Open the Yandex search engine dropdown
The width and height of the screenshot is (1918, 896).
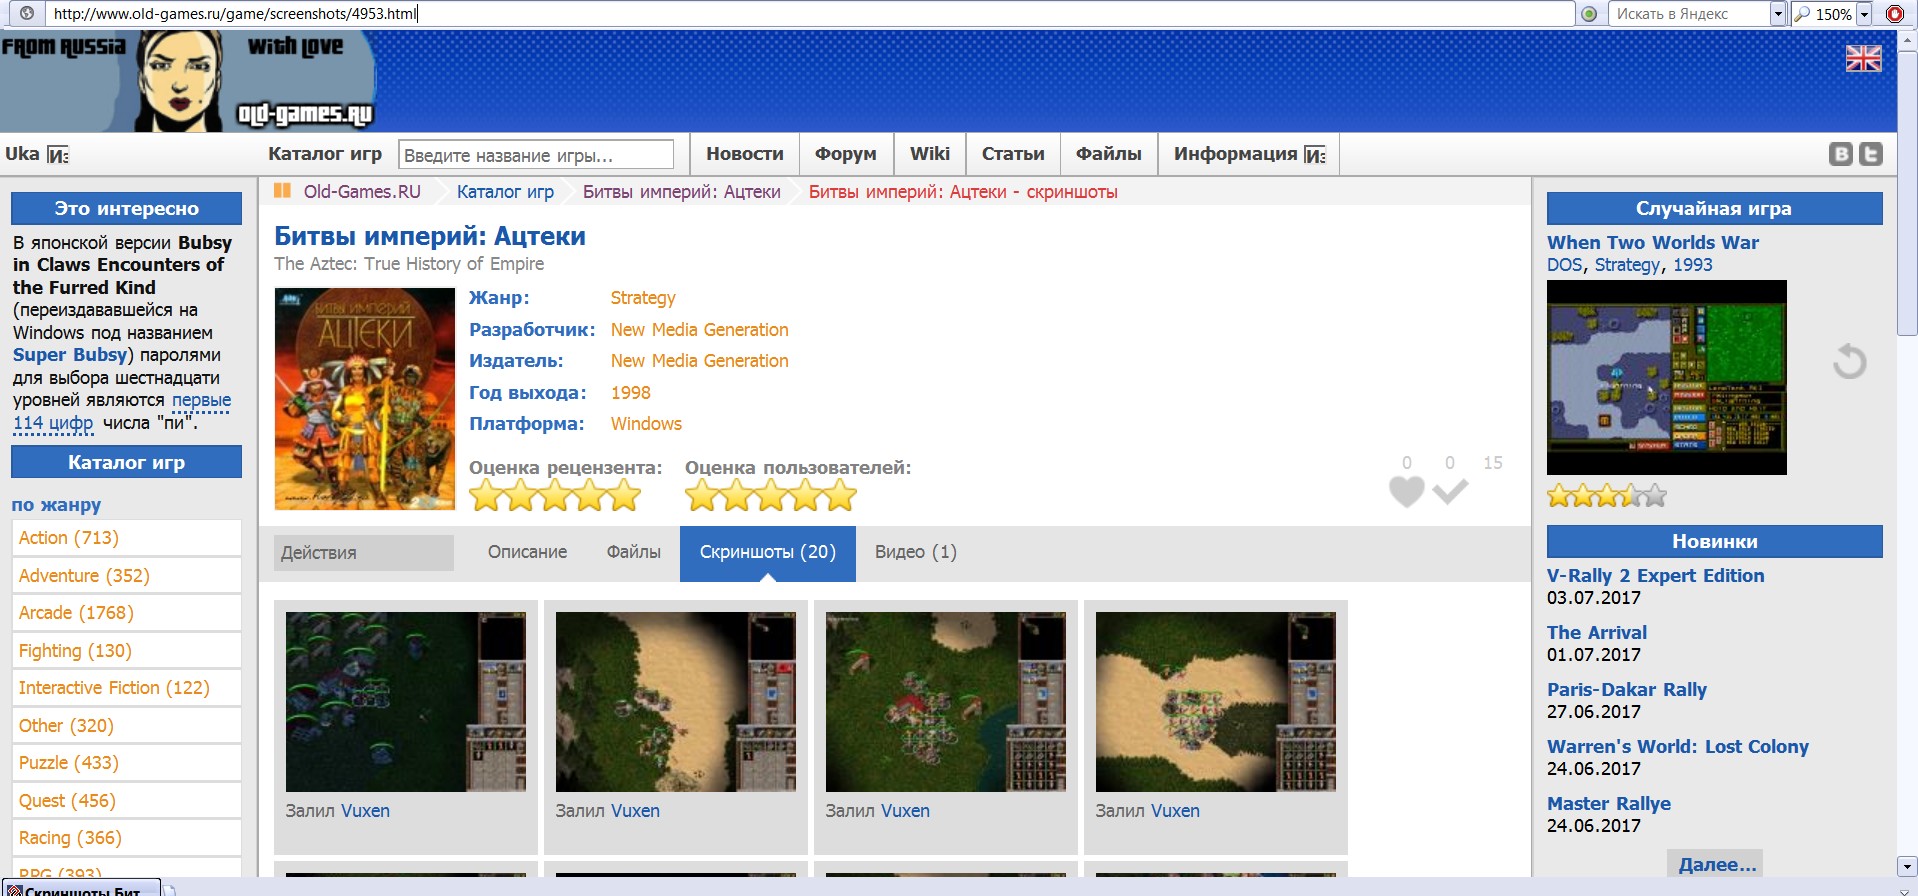[1778, 14]
